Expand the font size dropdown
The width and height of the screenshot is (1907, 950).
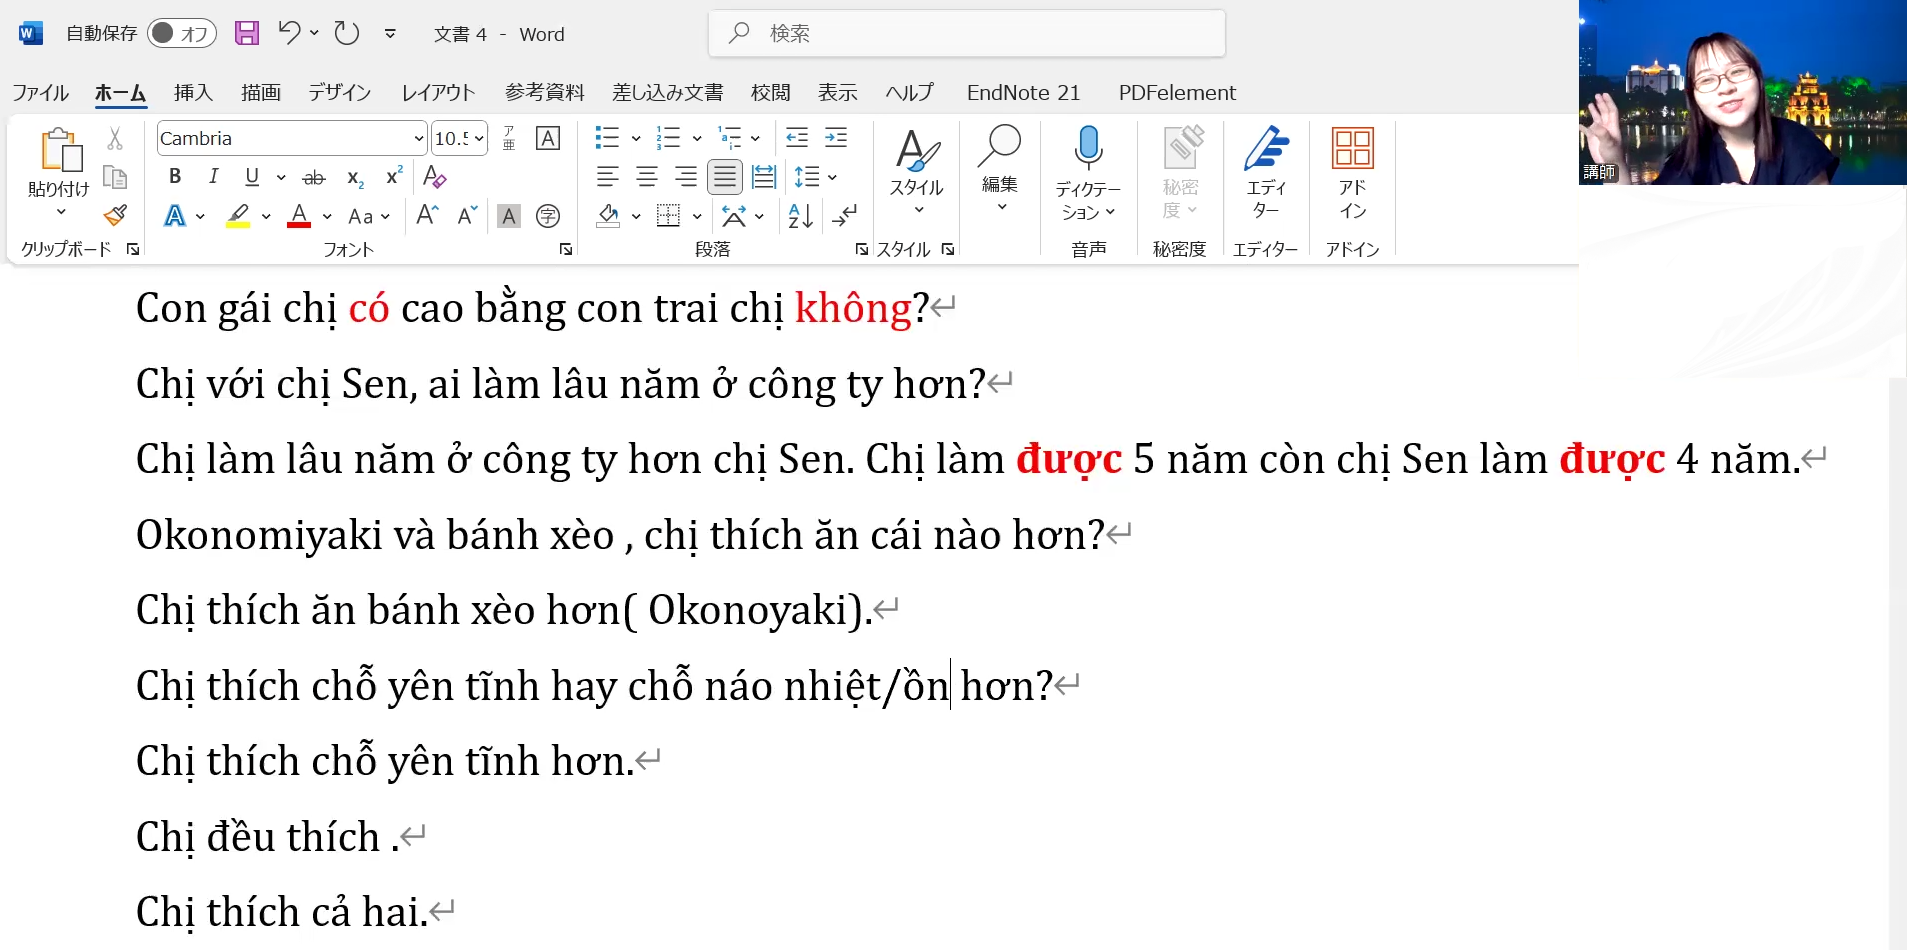coord(480,139)
